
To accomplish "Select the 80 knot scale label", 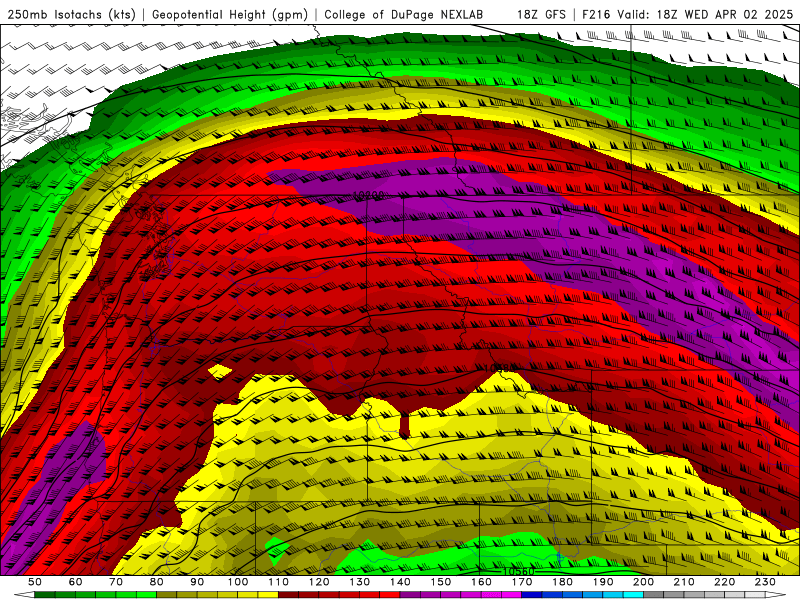I will point(157,582).
